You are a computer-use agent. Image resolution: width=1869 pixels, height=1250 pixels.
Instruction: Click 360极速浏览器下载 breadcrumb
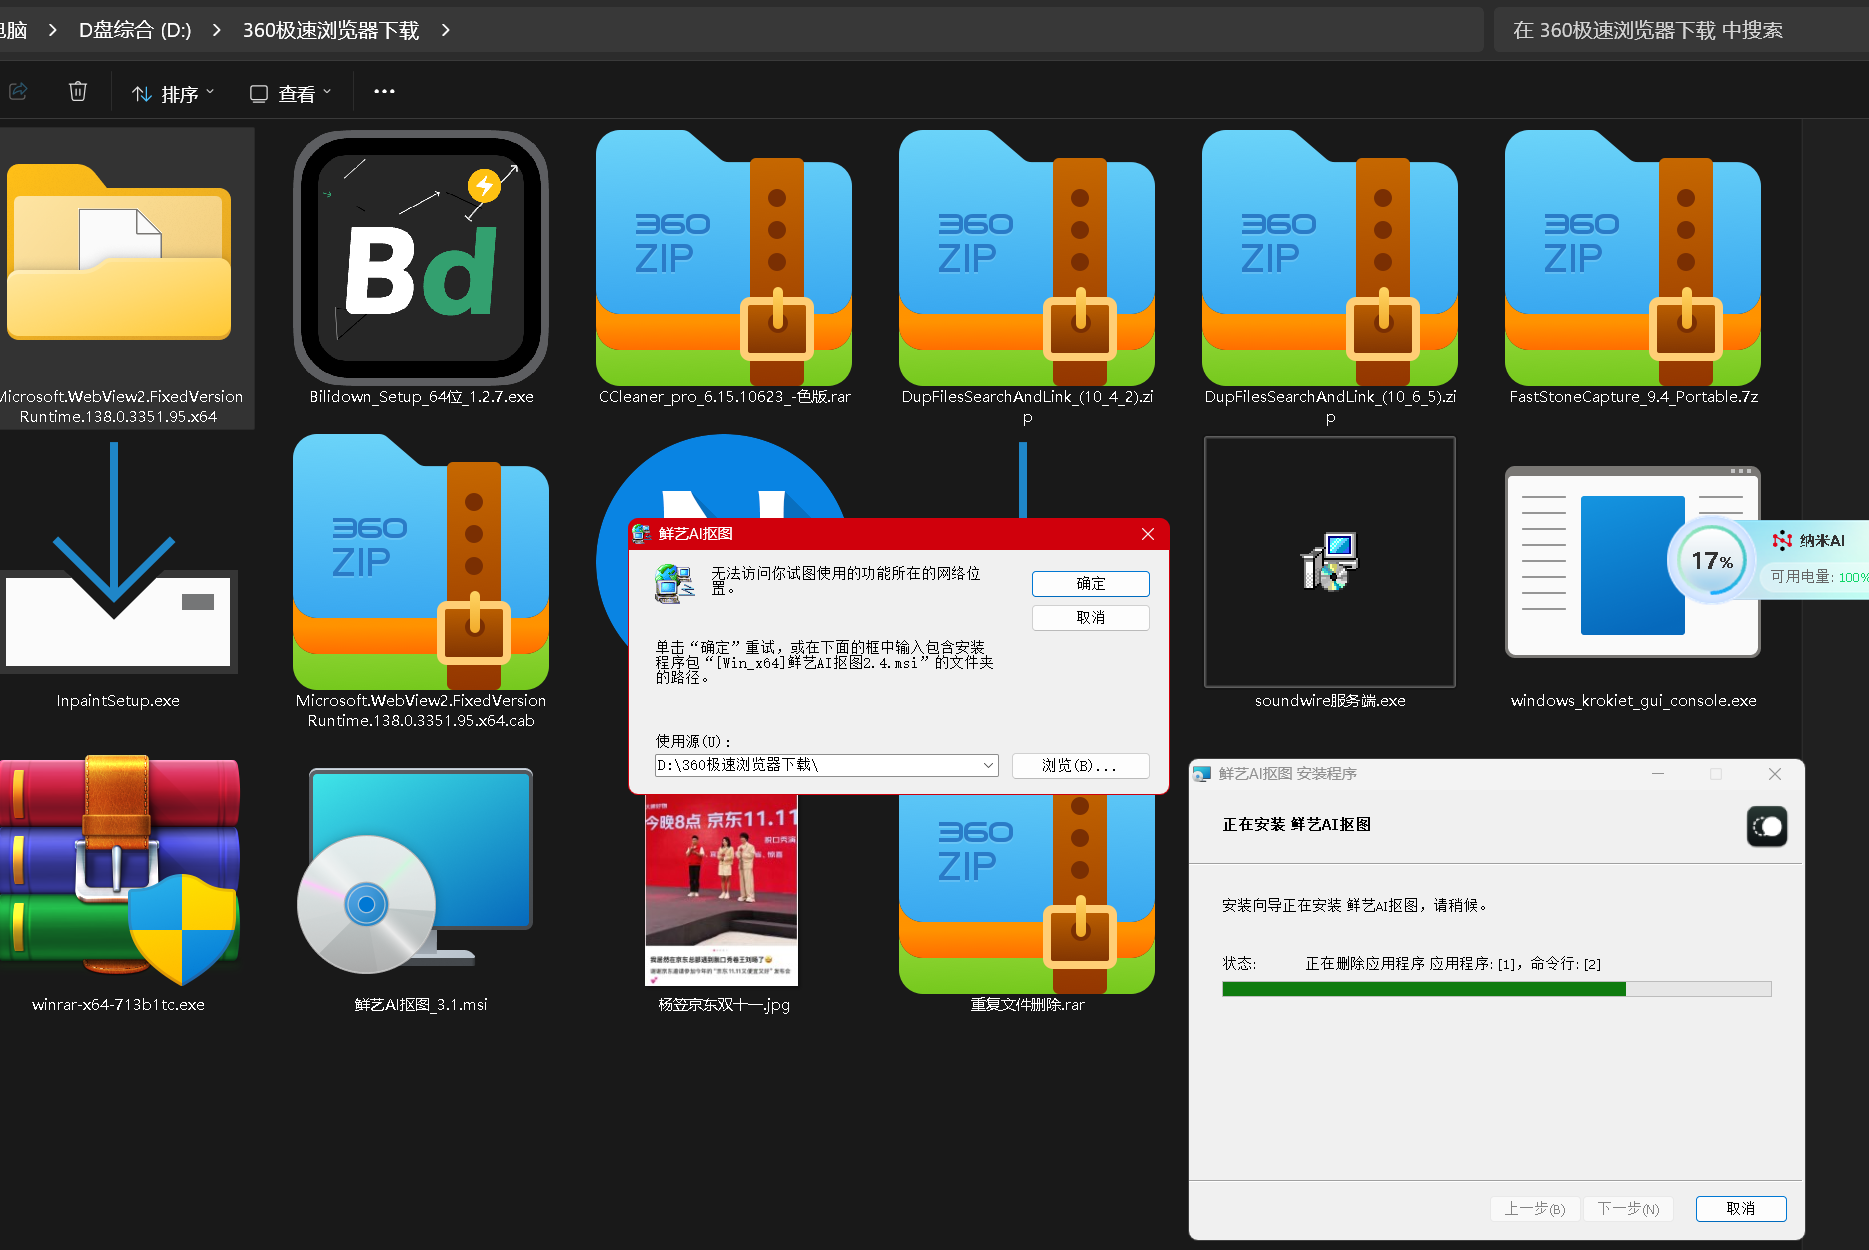coord(331,30)
